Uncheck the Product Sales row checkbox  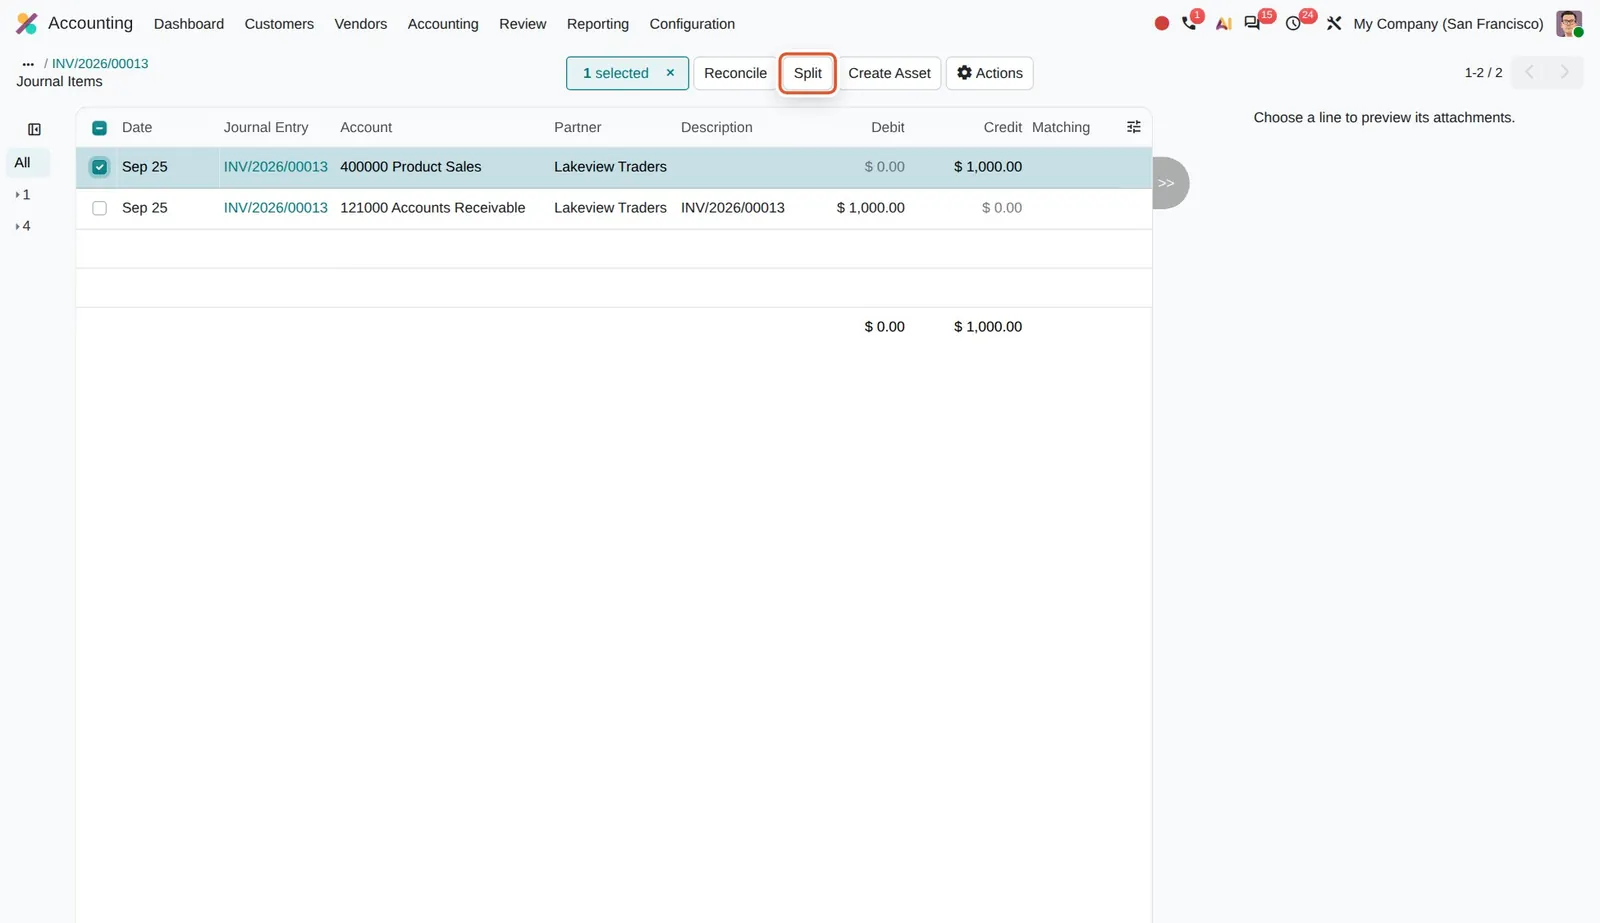(x=99, y=167)
